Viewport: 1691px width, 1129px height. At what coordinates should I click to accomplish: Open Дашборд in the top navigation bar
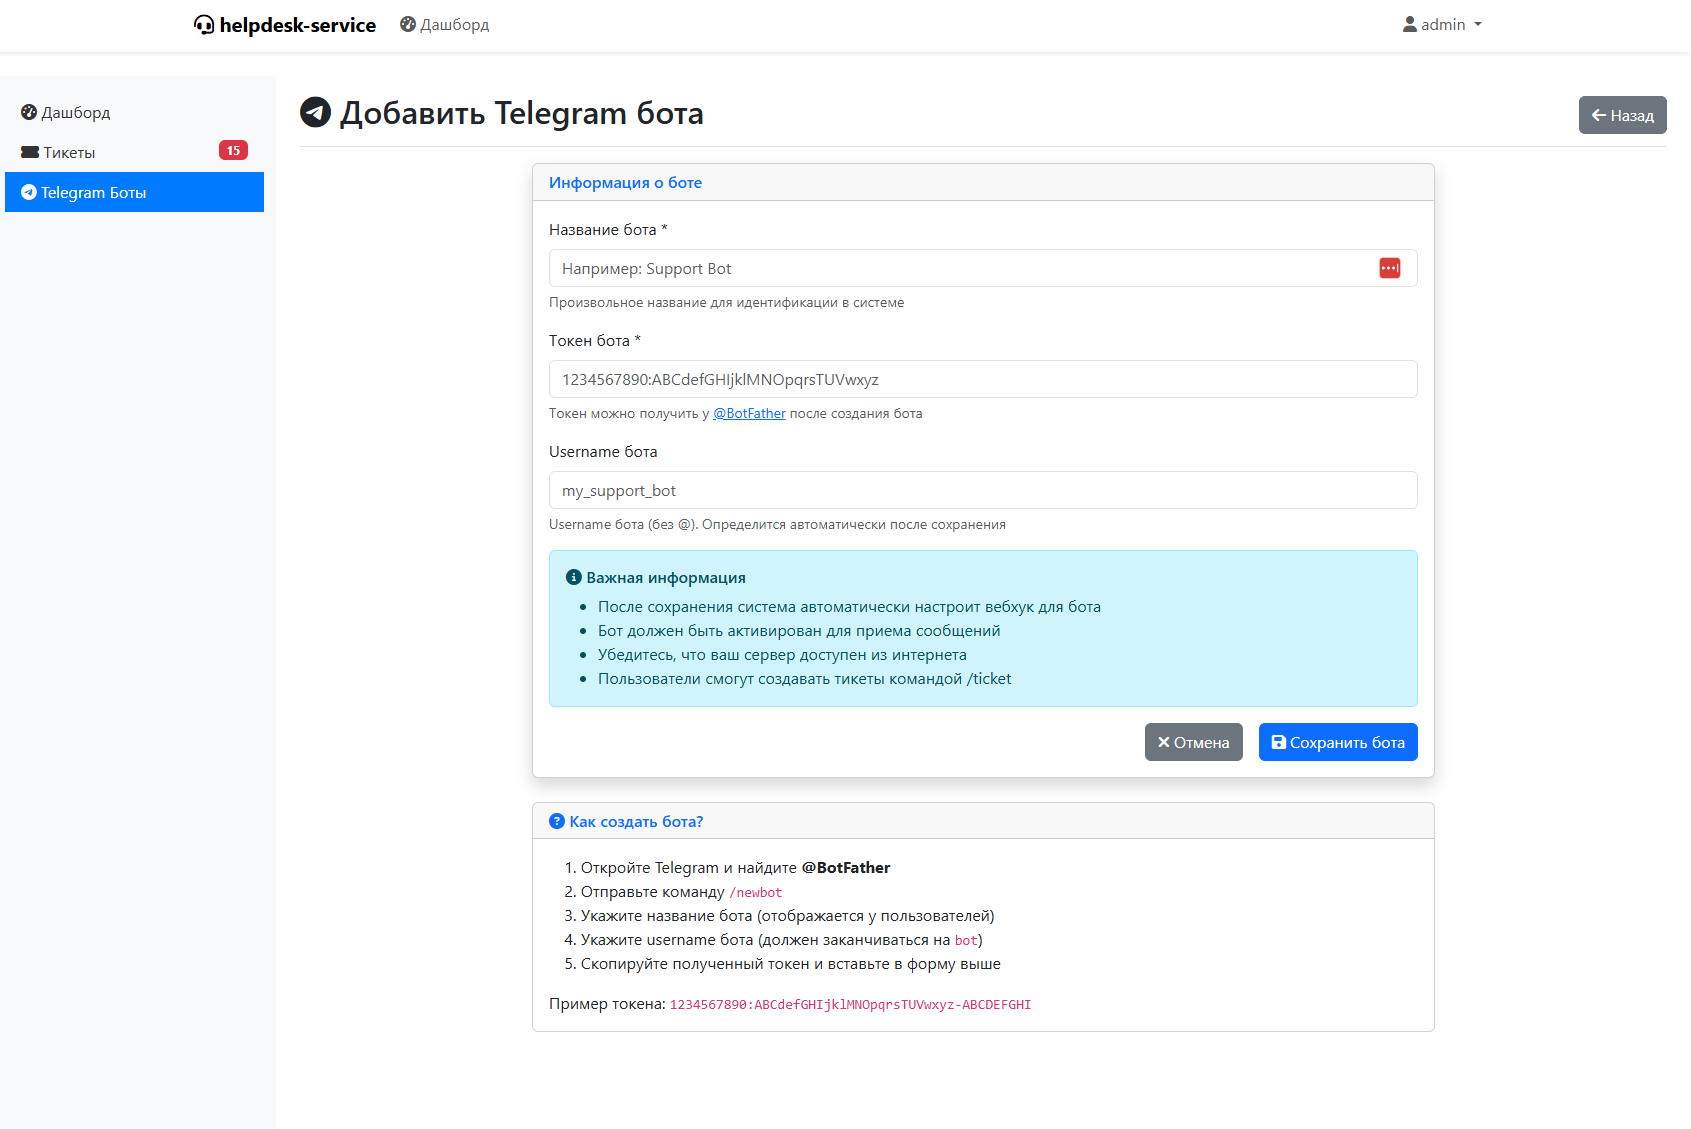445,25
